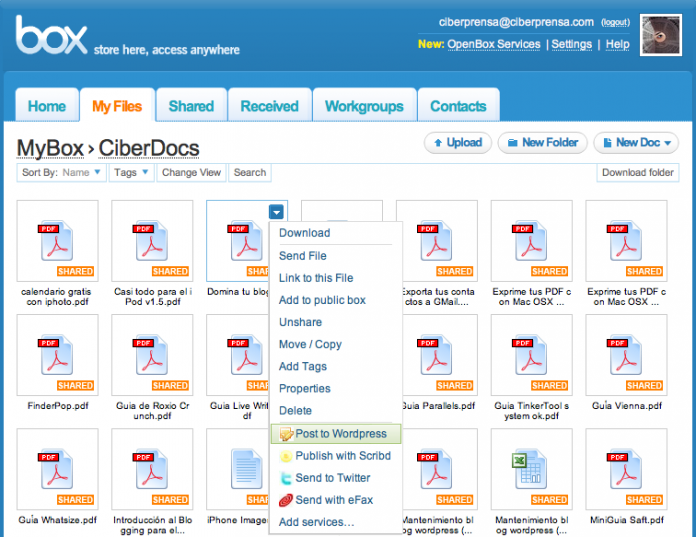Click the Box logo
696x537 pixels.
point(52,37)
